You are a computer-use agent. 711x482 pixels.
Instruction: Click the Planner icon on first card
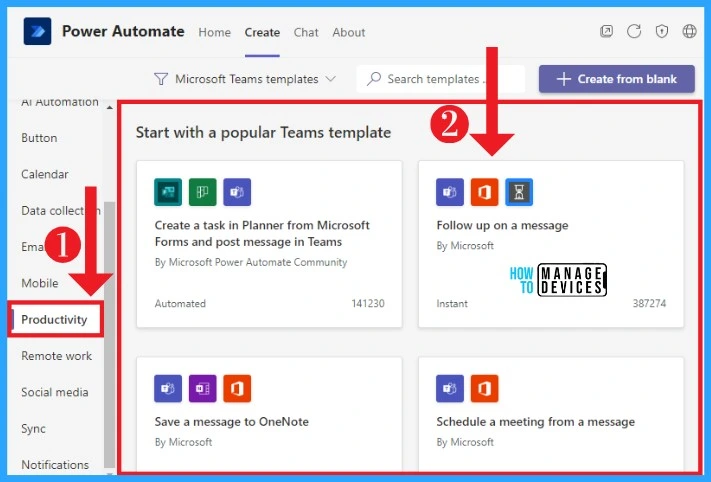coord(203,192)
